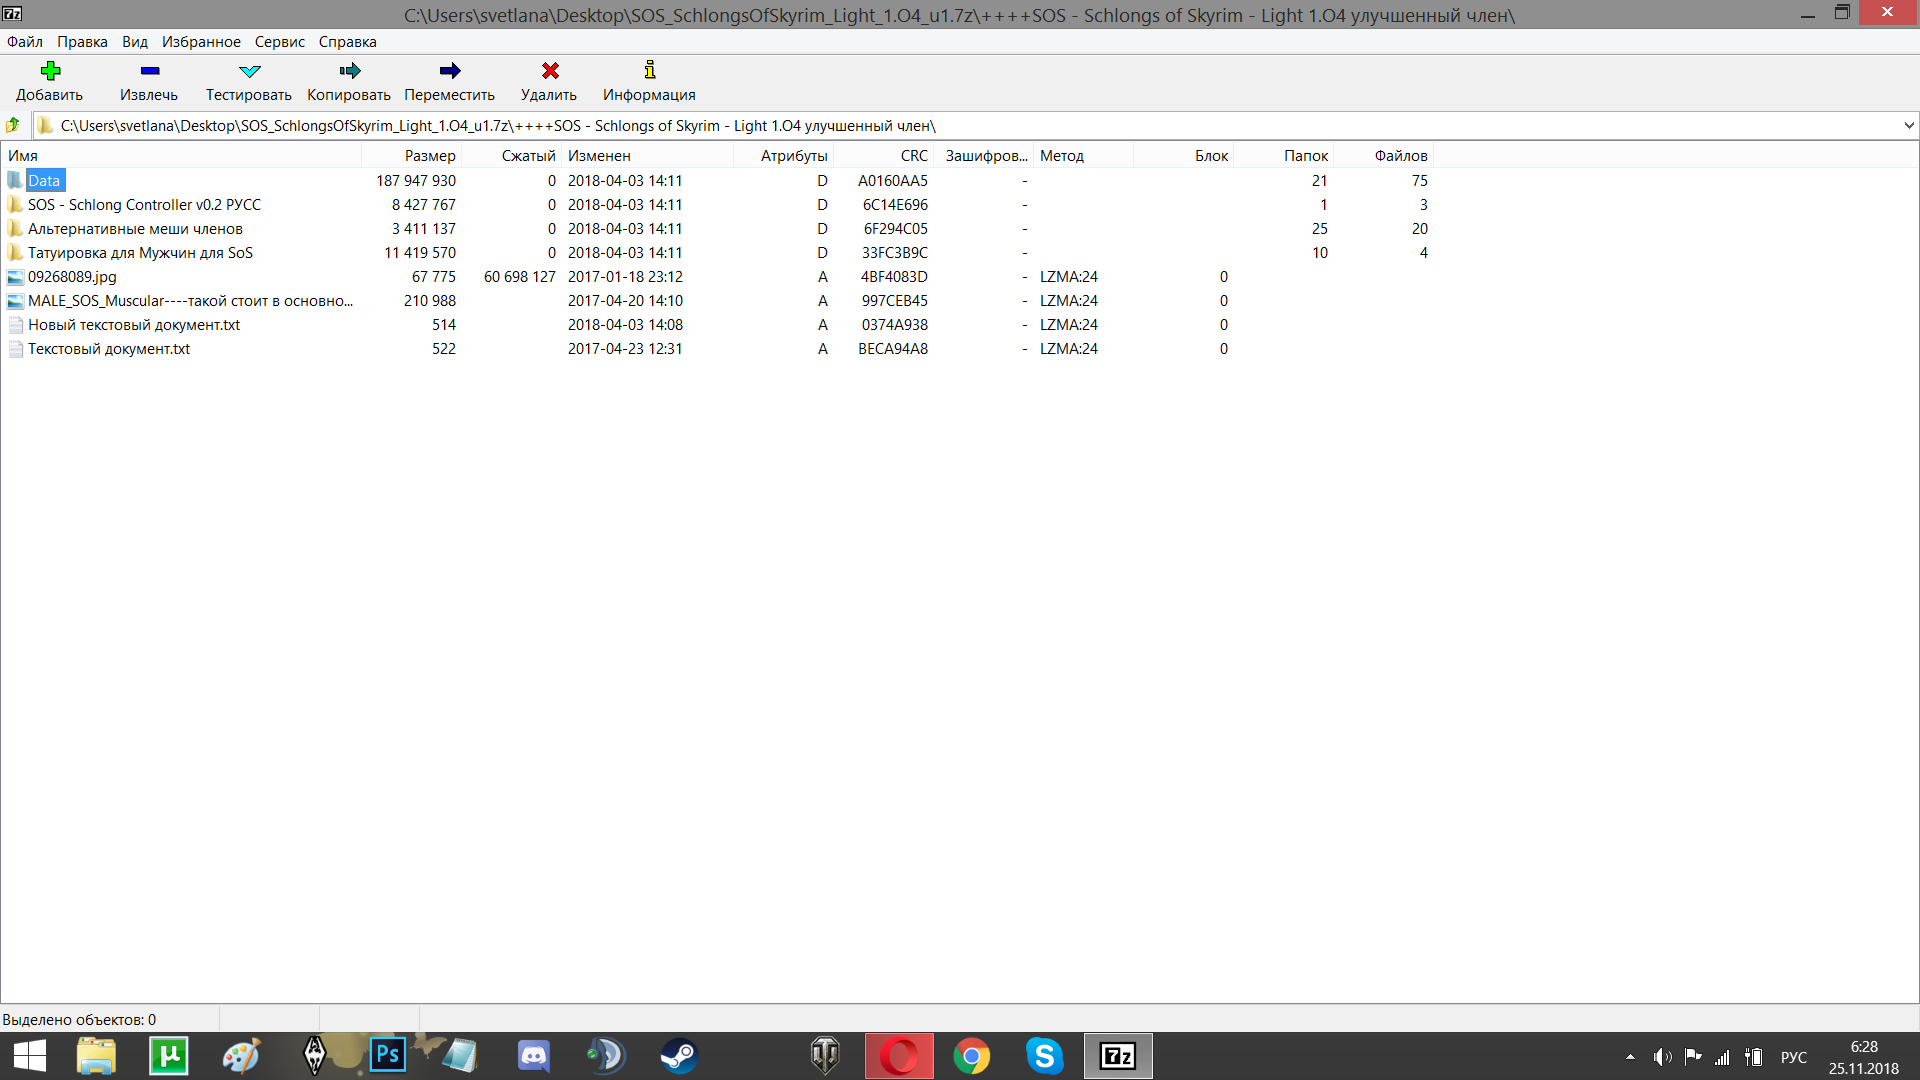Open the Вид menu
The height and width of the screenshot is (1080, 1920).
pyautogui.click(x=135, y=42)
